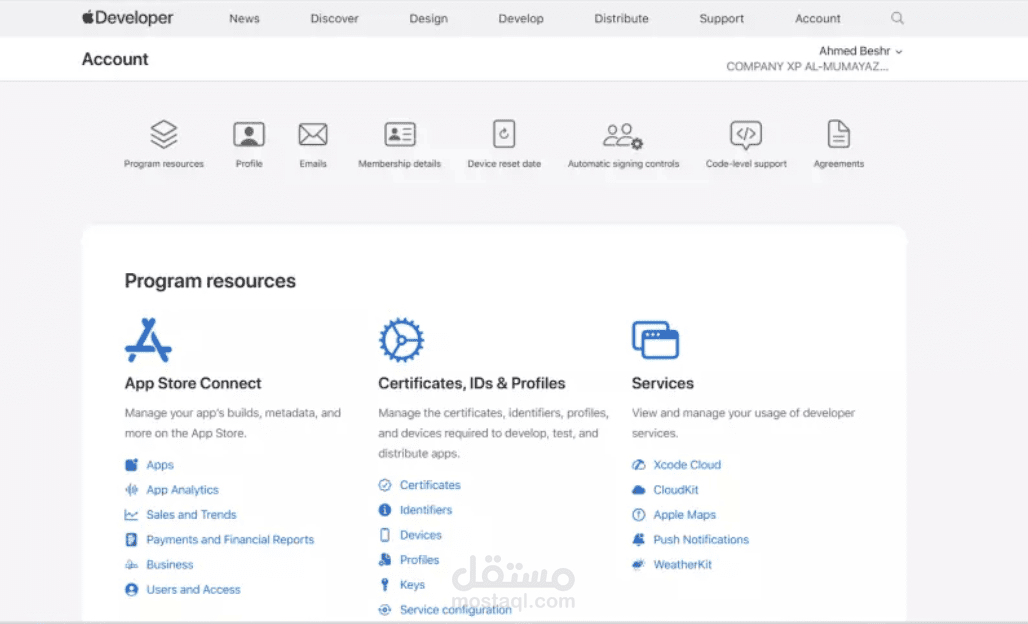Open the Push Notifications link
The height and width of the screenshot is (624, 1028).
point(701,539)
